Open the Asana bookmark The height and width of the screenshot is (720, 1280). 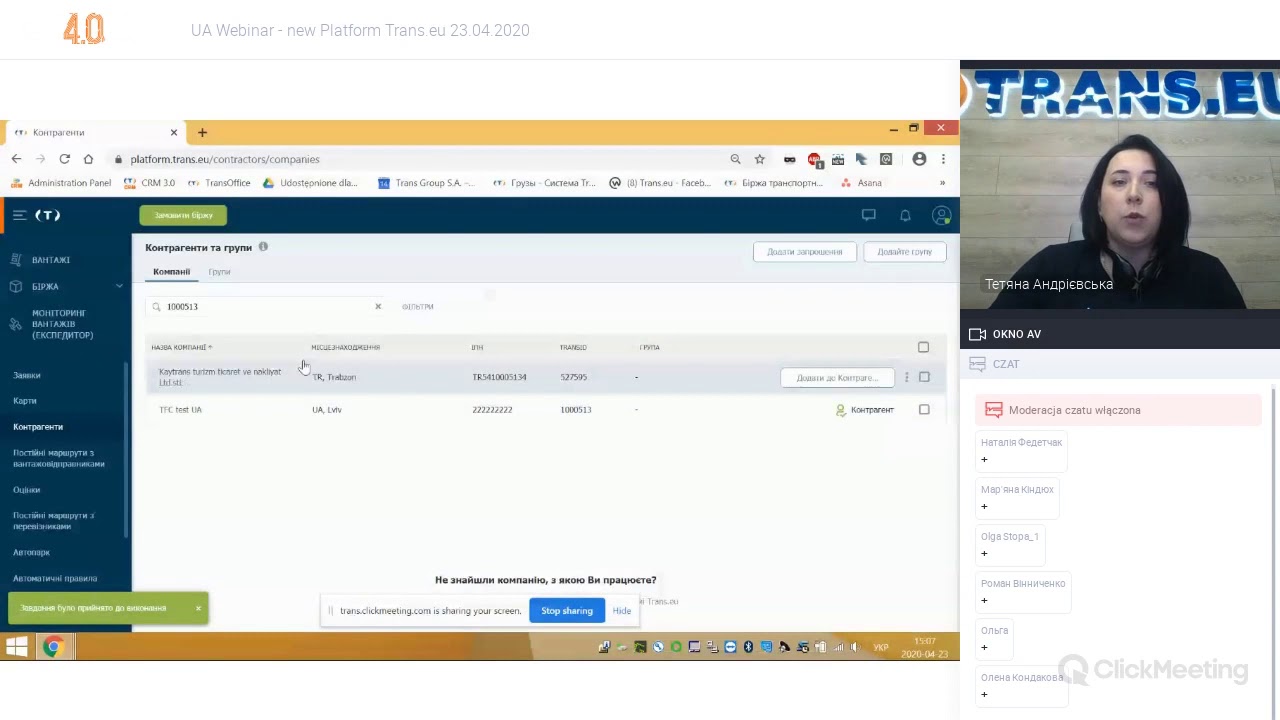coord(862,183)
